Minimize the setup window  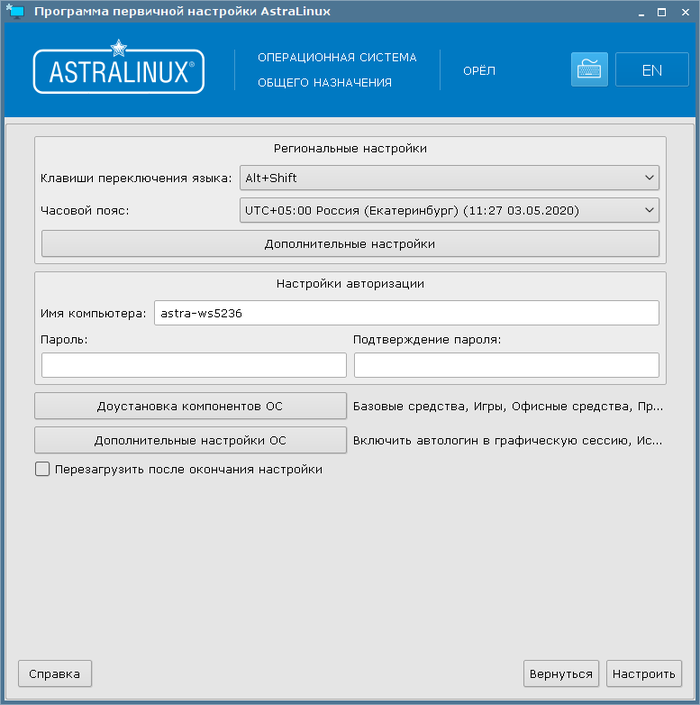pos(641,13)
